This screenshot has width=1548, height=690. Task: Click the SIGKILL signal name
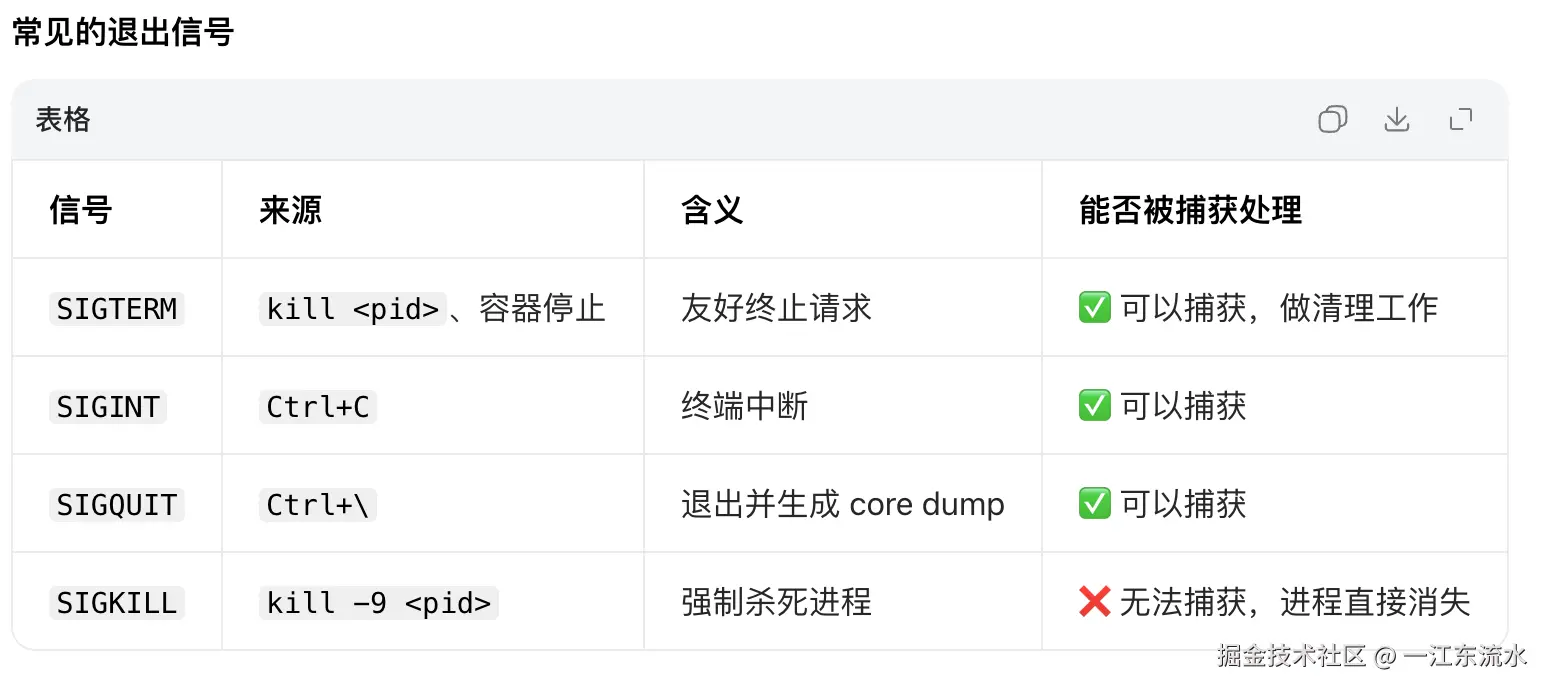(117, 602)
